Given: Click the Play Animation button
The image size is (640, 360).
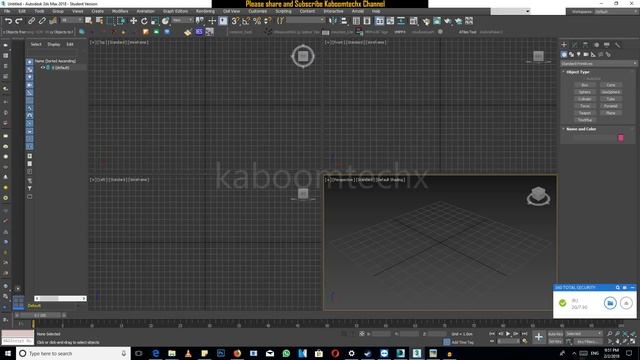Looking at the screenshot, I should coord(508,334).
